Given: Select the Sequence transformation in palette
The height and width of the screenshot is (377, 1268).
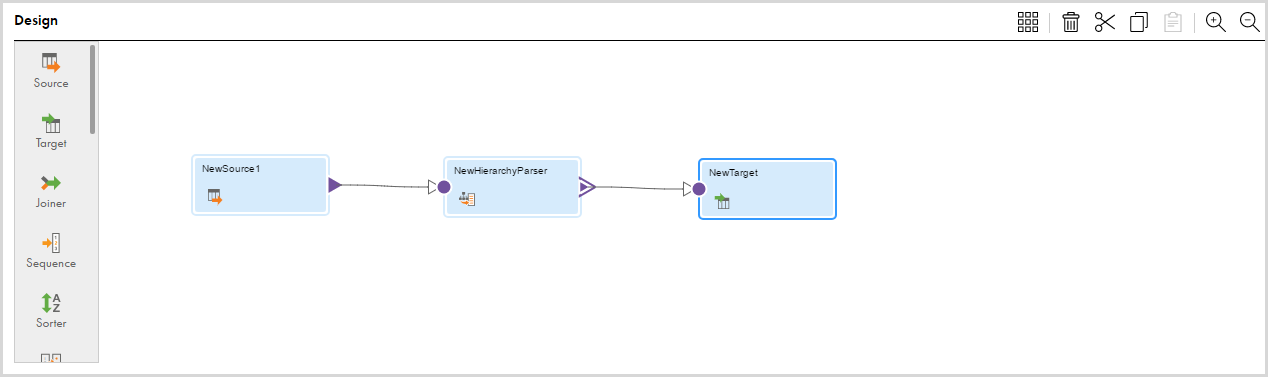Looking at the screenshot, I should click(x=51, y=251).
